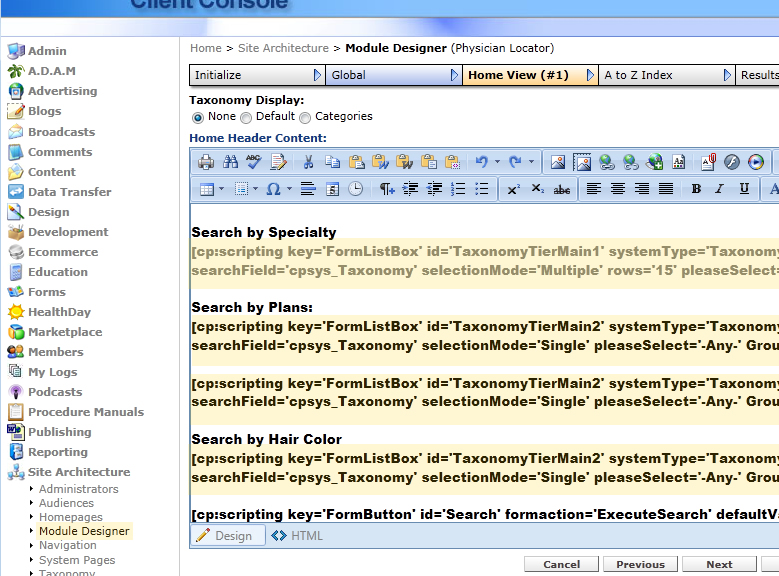Viewport: 779px width, 576px height.
Task: Click the Site Architecture breadcrumb link
Action: (283, 48)
